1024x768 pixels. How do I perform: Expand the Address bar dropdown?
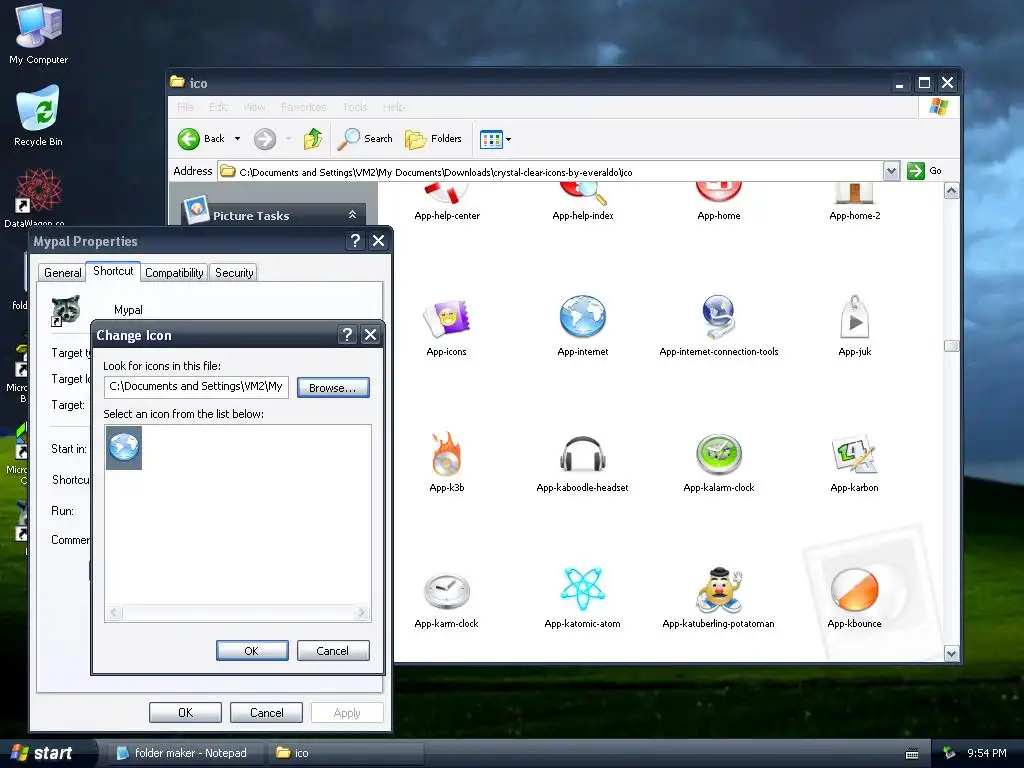pyautogui.click(x=891, y=171)
